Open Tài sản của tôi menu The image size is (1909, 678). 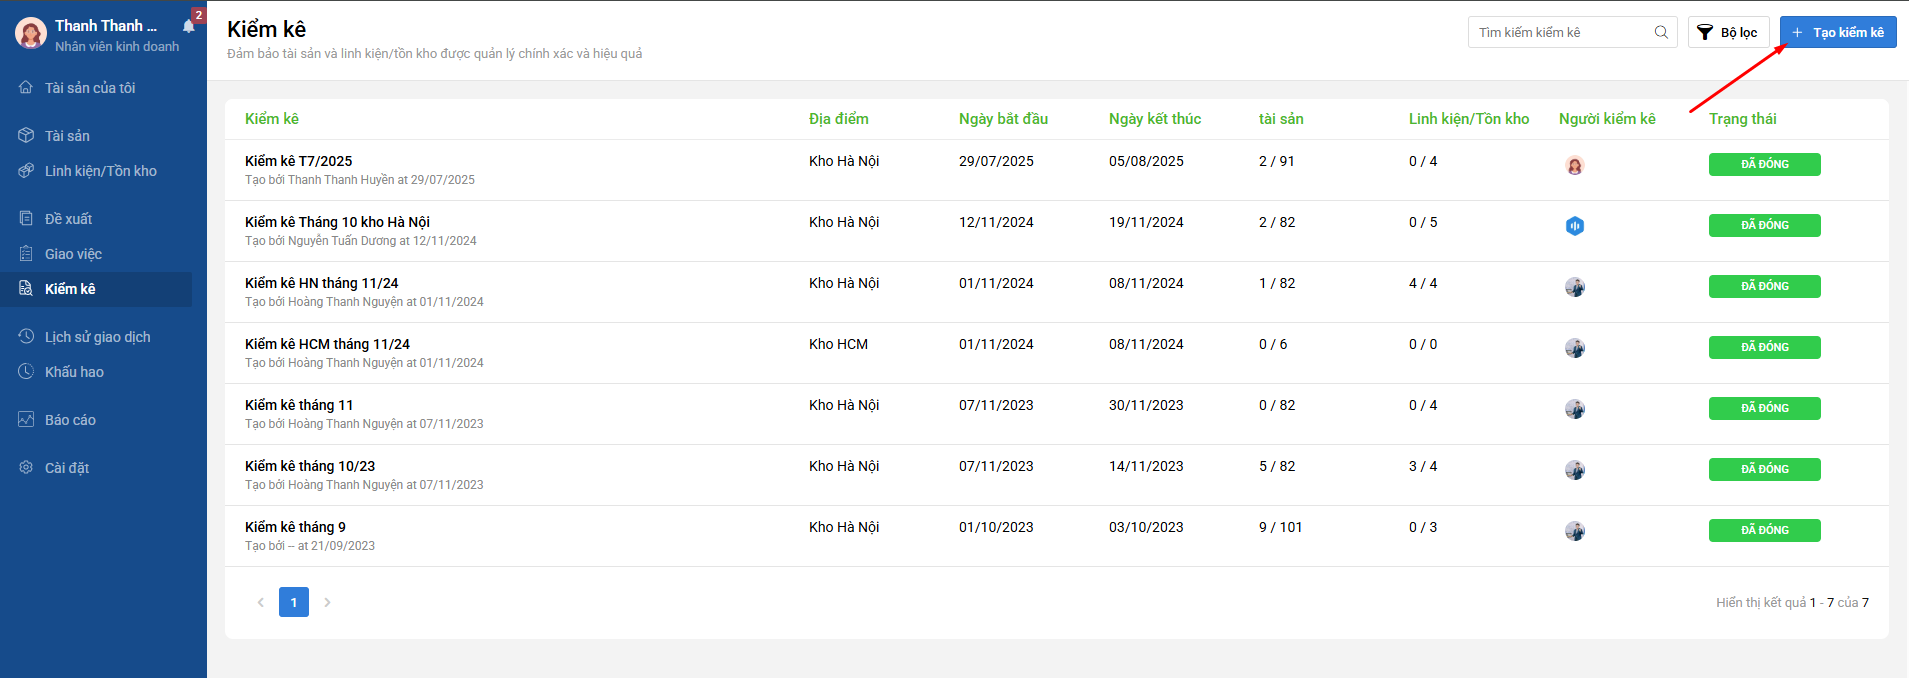tap(96, 87)
